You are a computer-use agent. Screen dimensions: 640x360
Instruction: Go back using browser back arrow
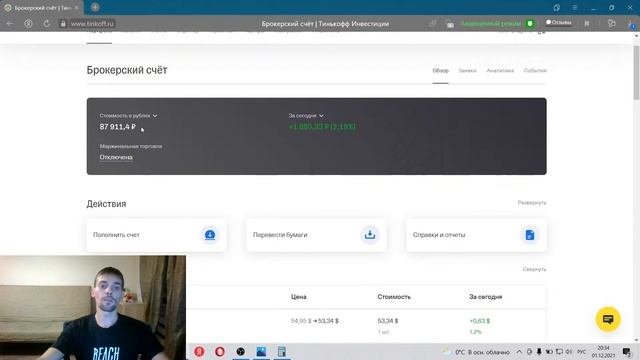tap(9, 24)
